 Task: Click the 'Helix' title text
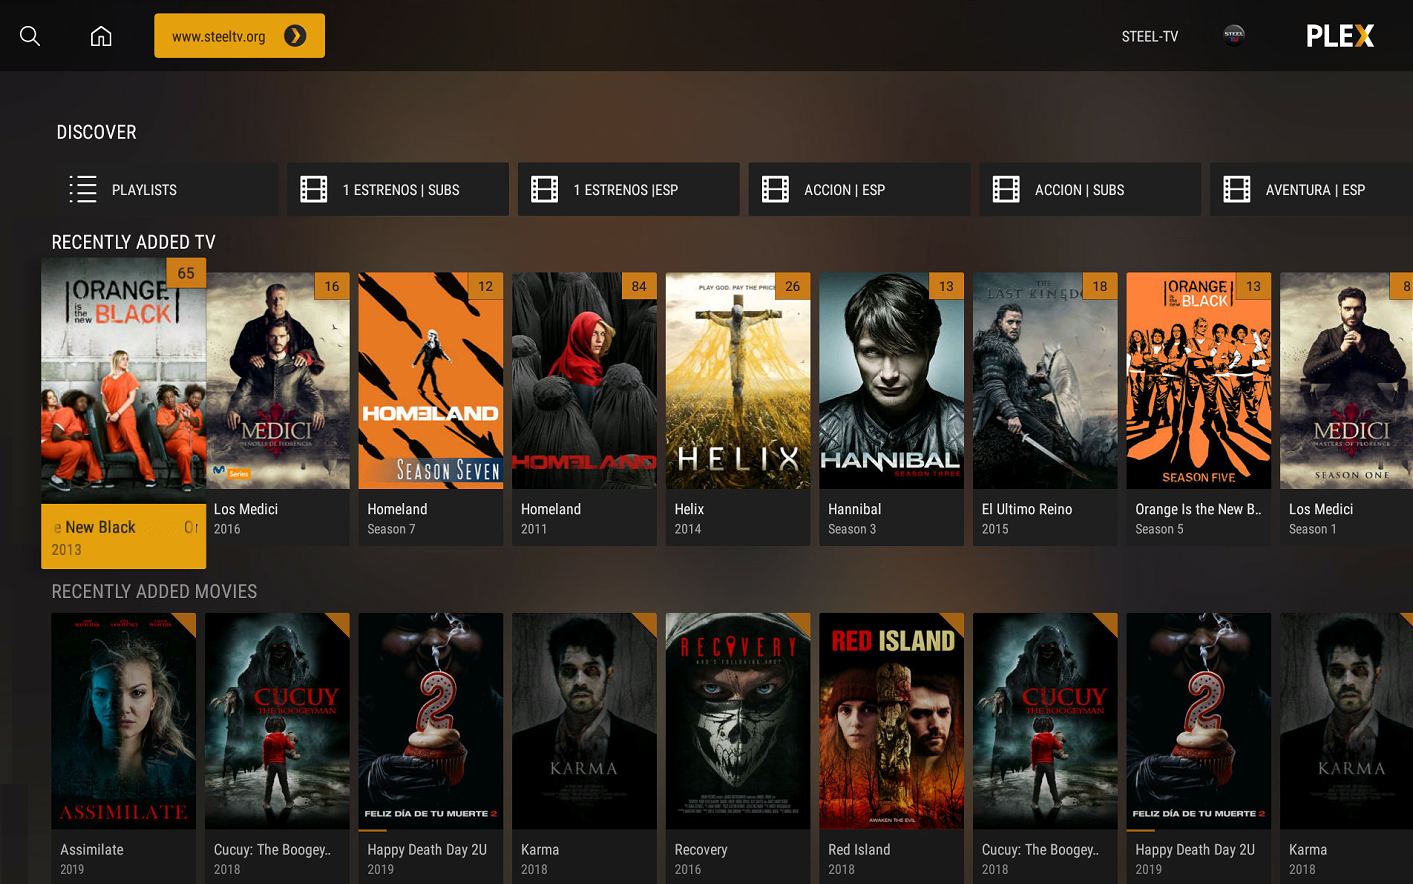point(689,509)
